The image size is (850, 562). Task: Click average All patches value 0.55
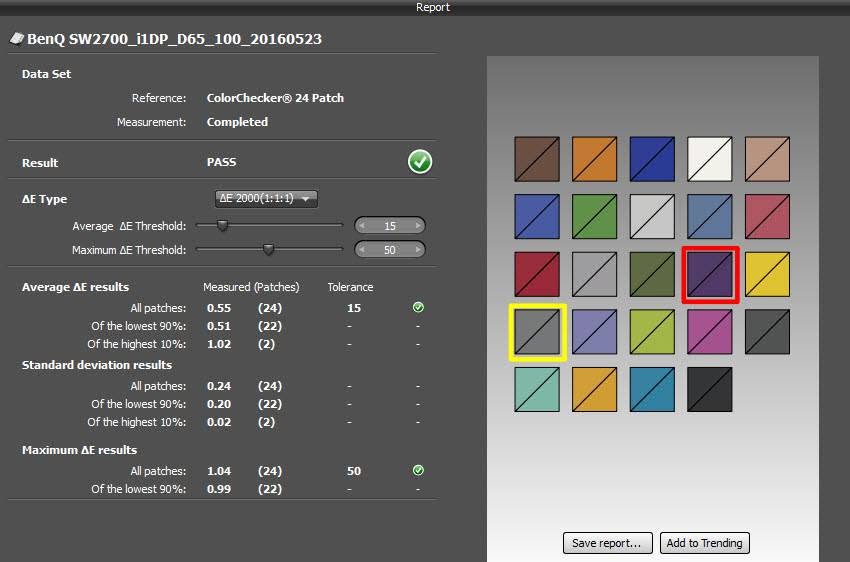coord(219,308)
